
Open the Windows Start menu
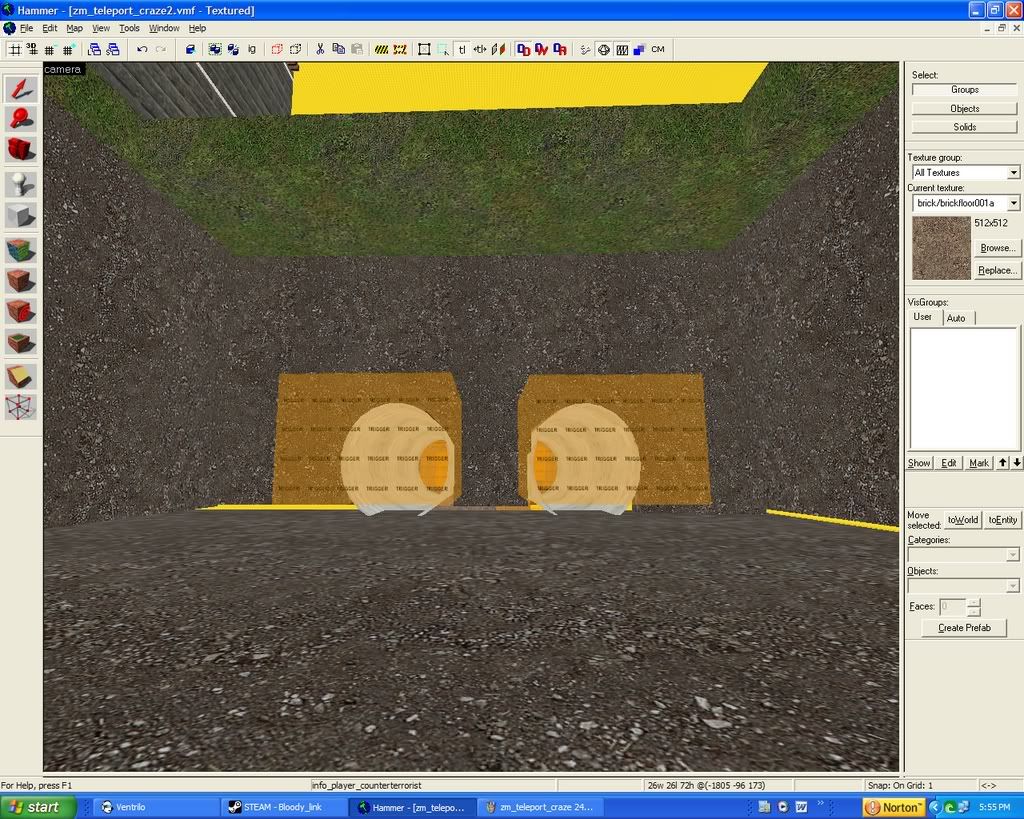[38, 807]
